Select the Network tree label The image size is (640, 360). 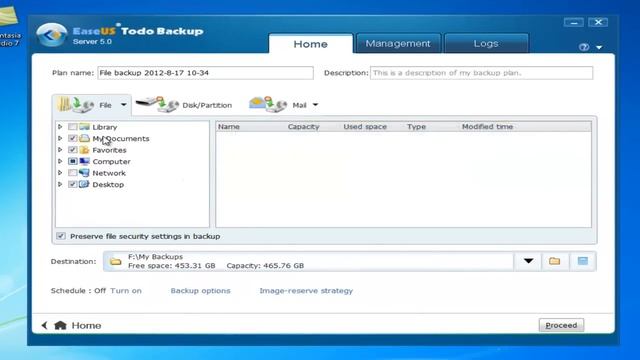(x=109, y=173)
